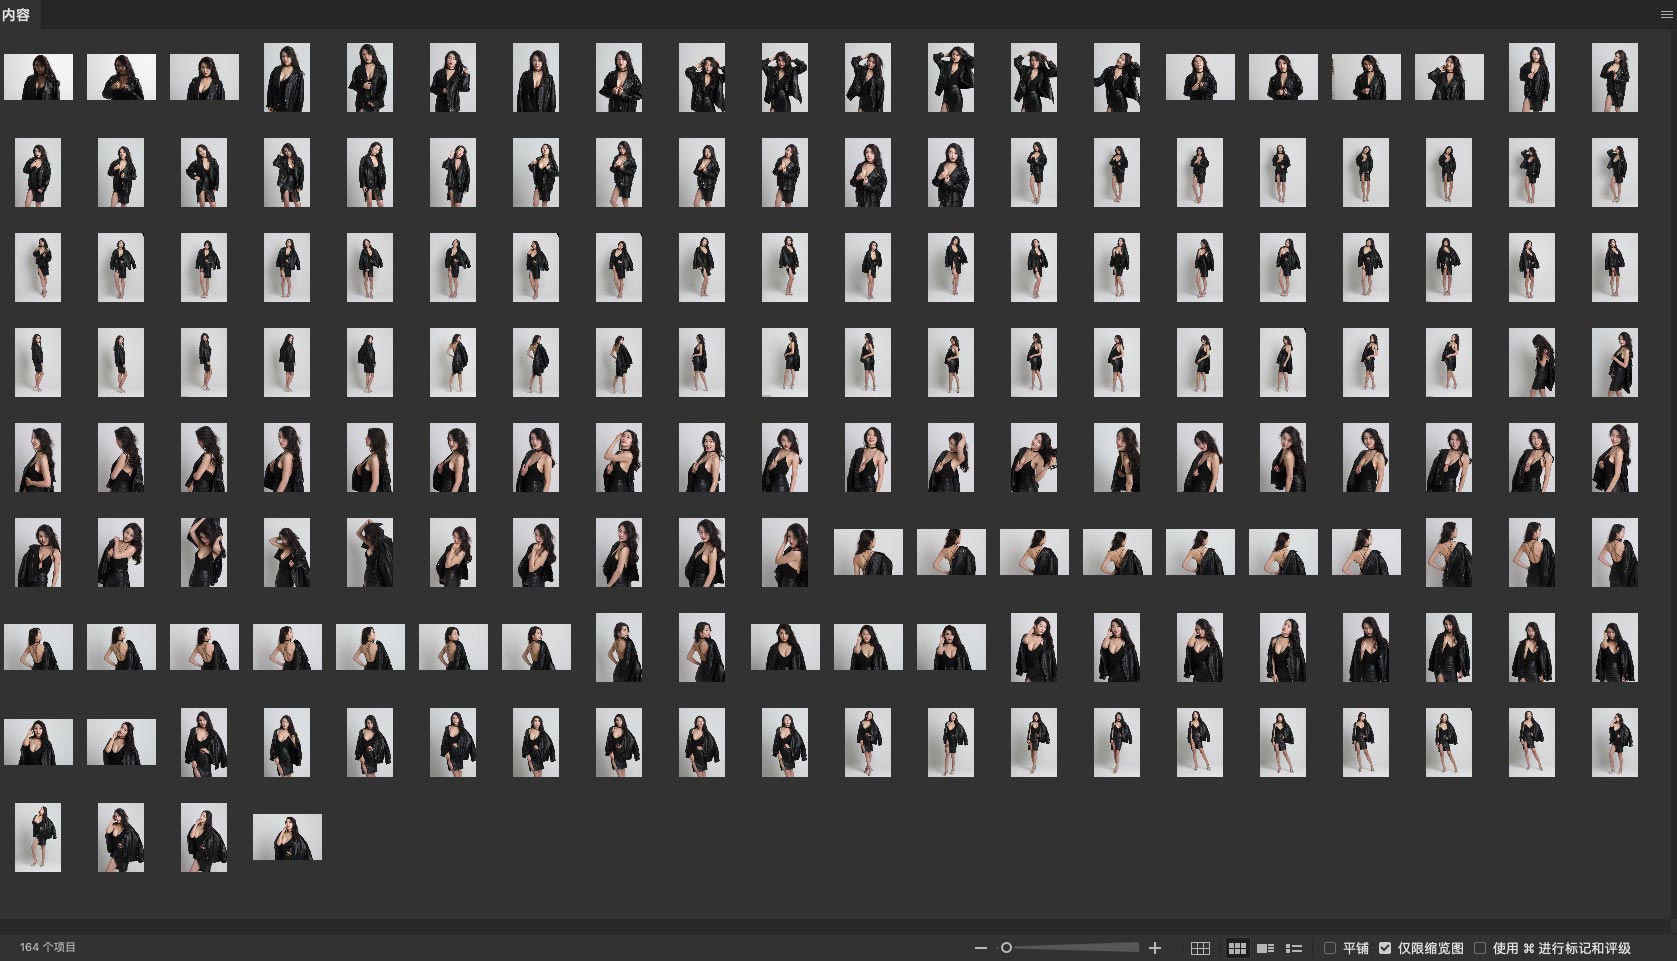This screenshot has width=1677, height=961.
Task: Select the 内容 panel tab
Action: (16, 15)
